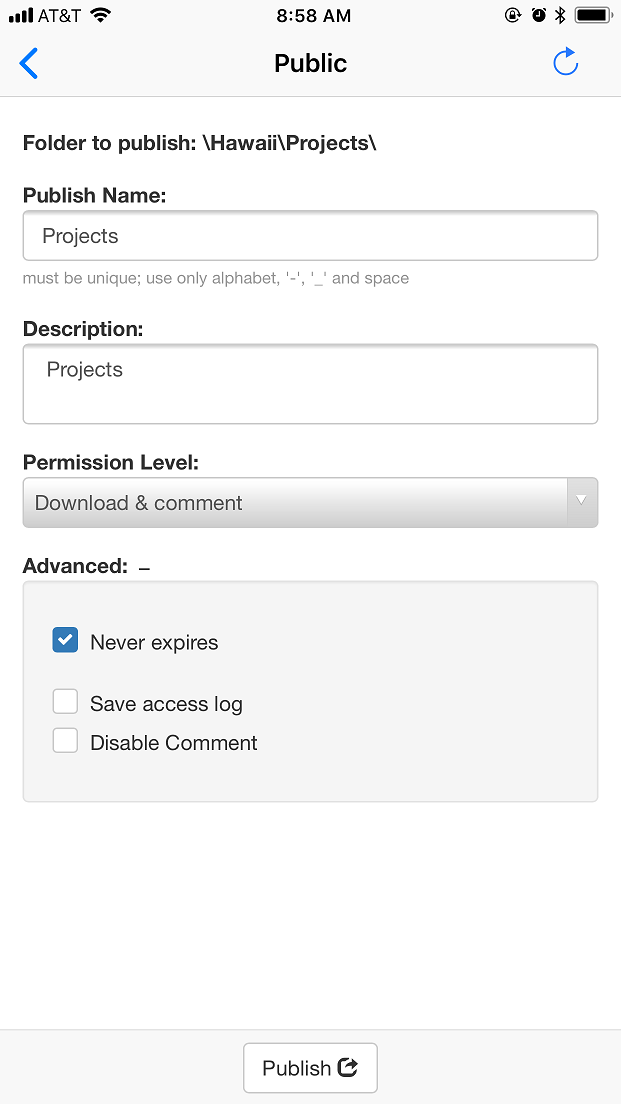621x1104 pixels.
Task: Tap the Publish button
Action: 310,1067
